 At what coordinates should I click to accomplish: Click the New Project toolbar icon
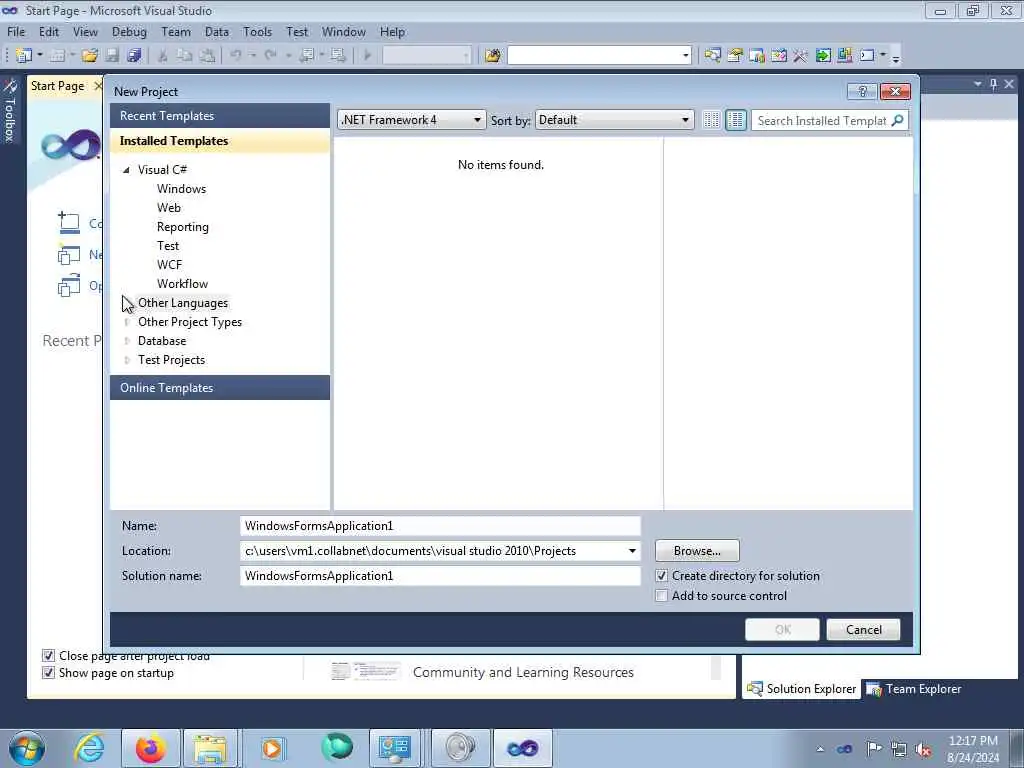24,56
